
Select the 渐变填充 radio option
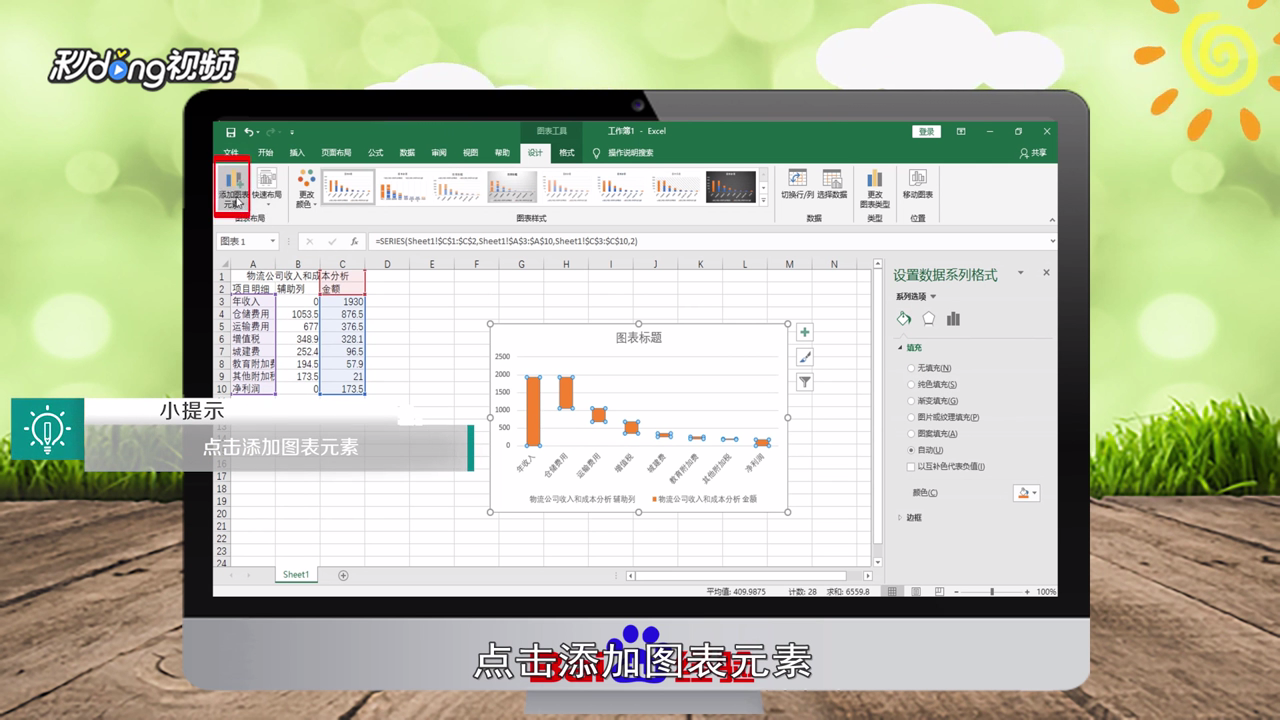click(910, 400)
